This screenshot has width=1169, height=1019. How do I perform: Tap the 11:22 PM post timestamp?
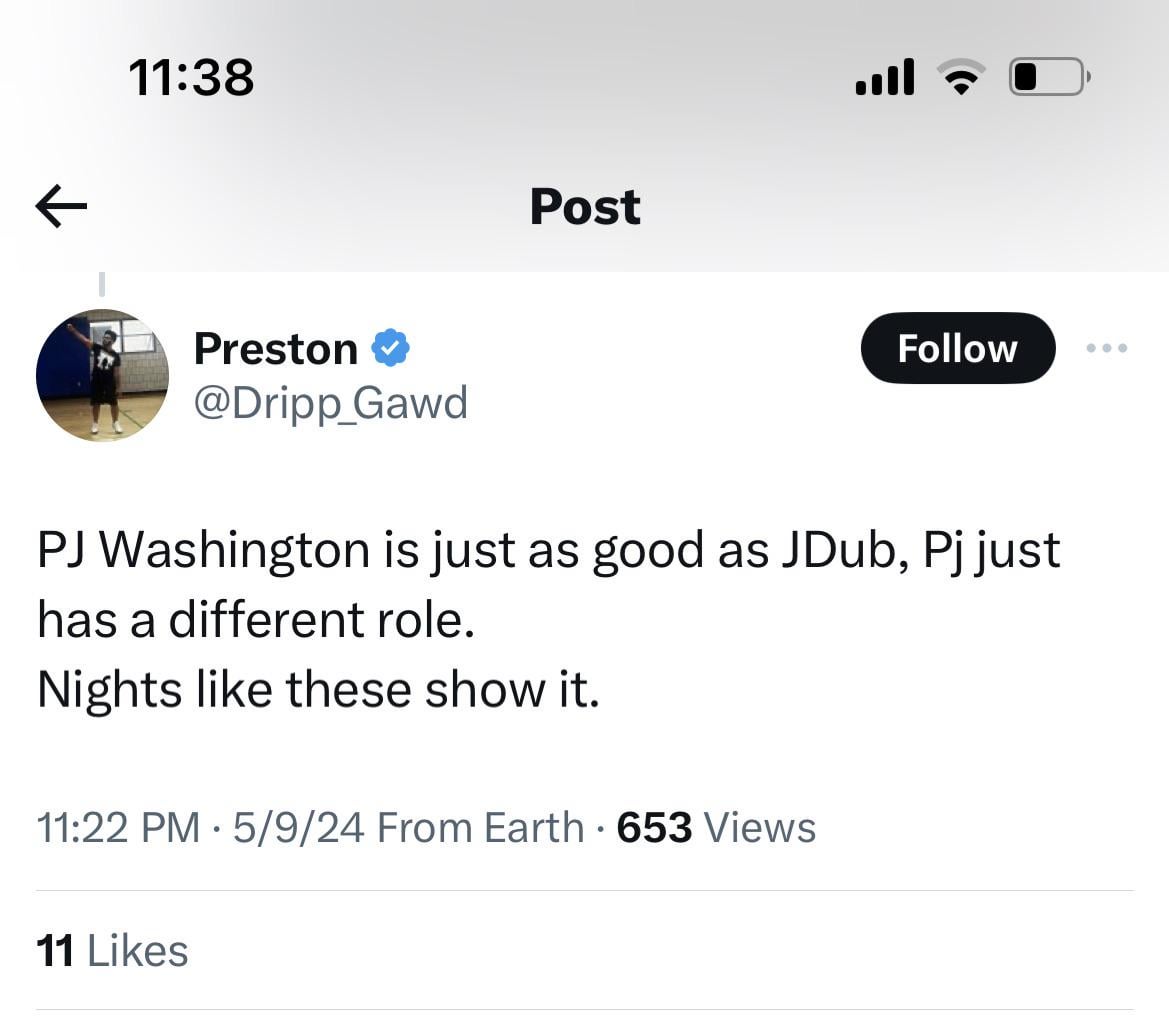point(119,827)
